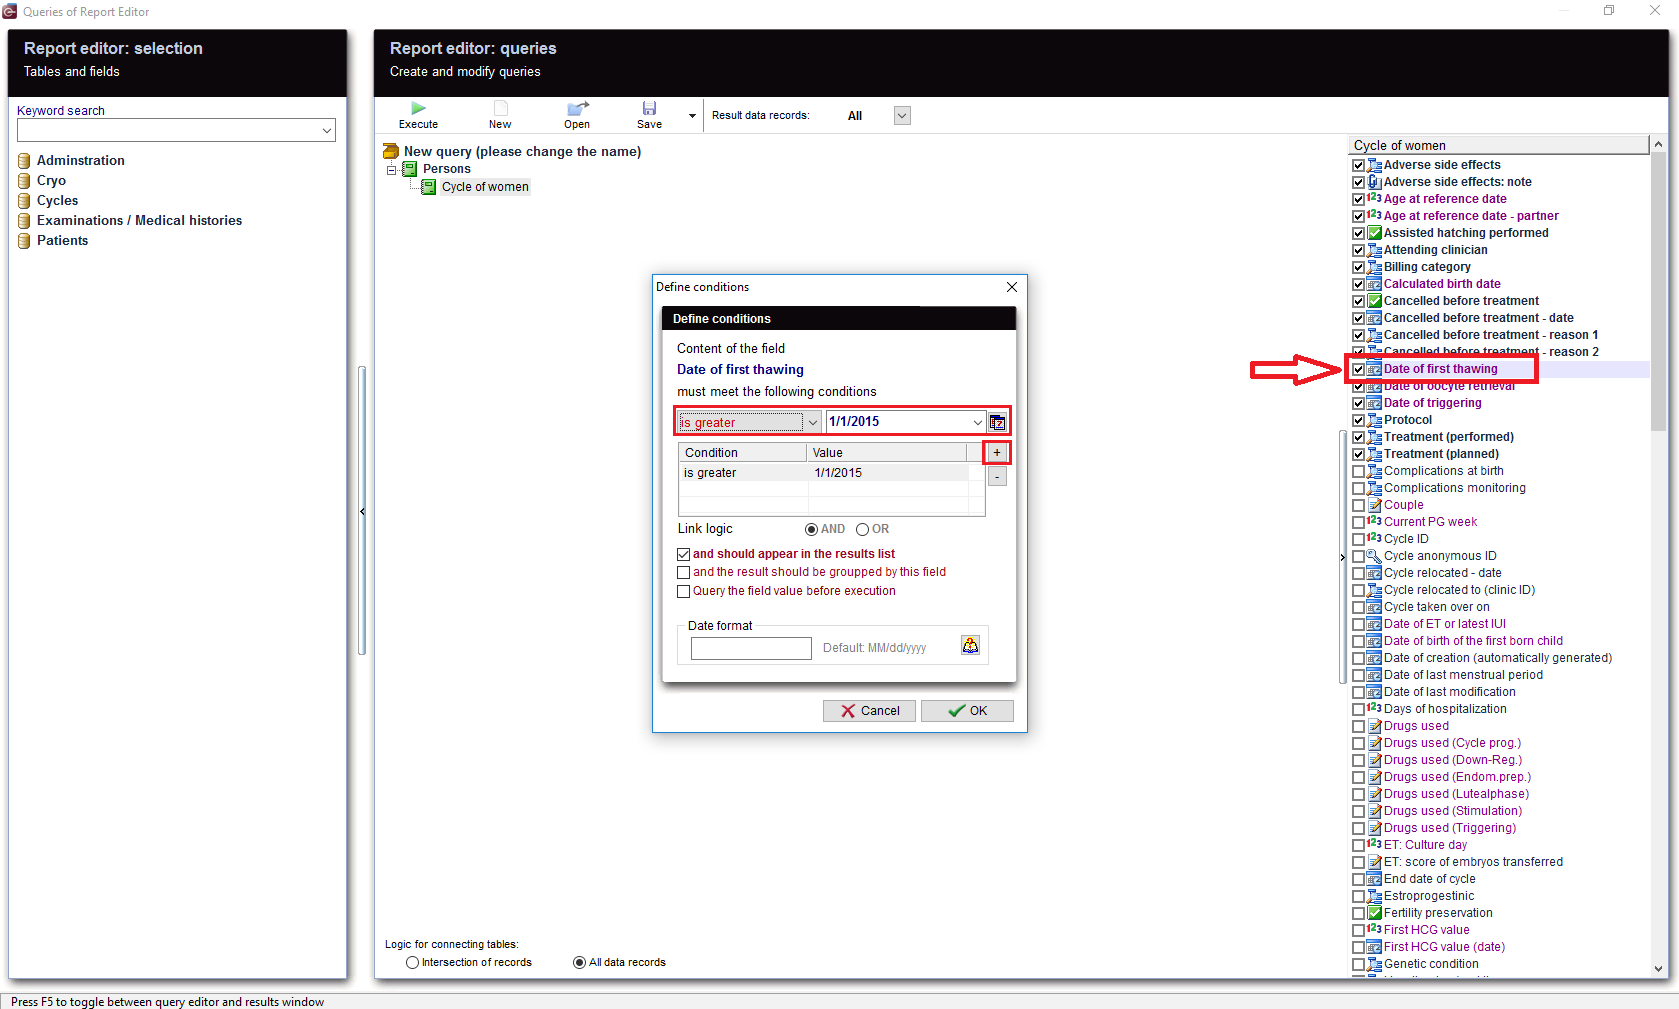Click the Assisted hatching performed green check icon
The height and width of the screenshot is (1009, 1679).
pyautogui.click(x=1375, y=233)
